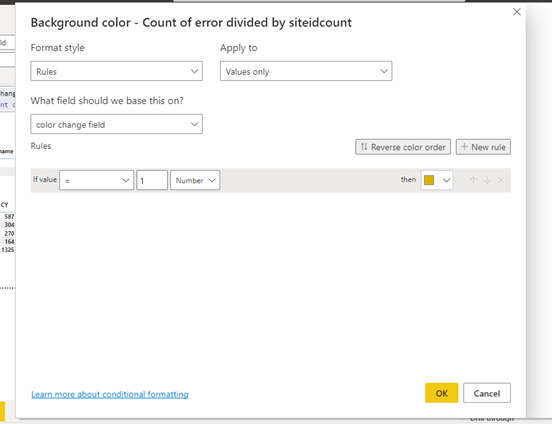
Task: Move the rule down with arrow icon
Action: pos(487,180)
